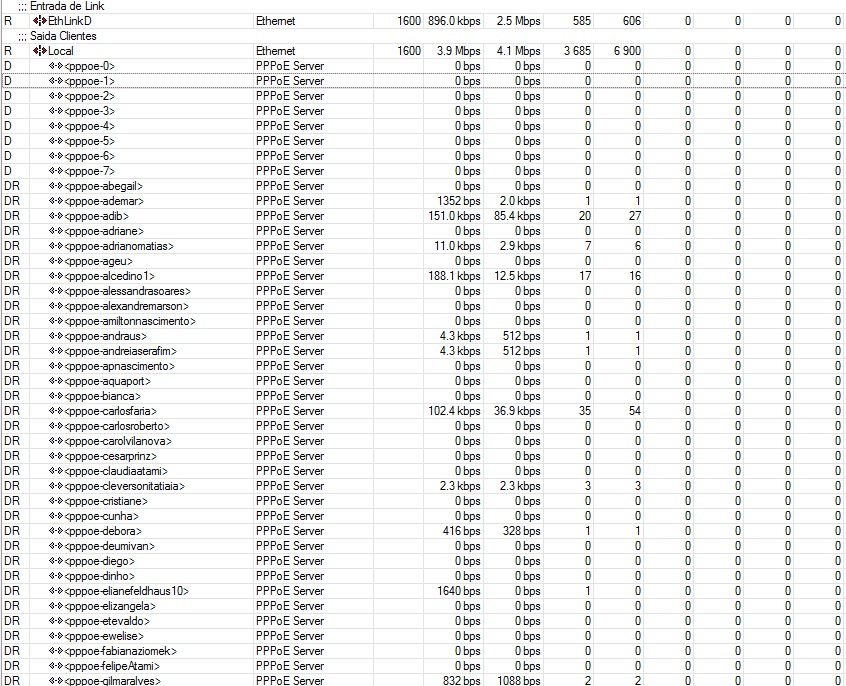This screenshot has height=686, width=846.
Task: Click the 2.5 Mbps value for EthLinkD
Action: (518, 21)
